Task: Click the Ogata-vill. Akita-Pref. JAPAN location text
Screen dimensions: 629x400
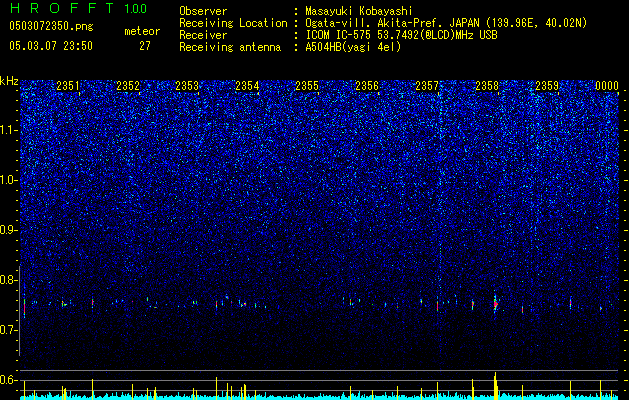Action: tap(446, 23)
